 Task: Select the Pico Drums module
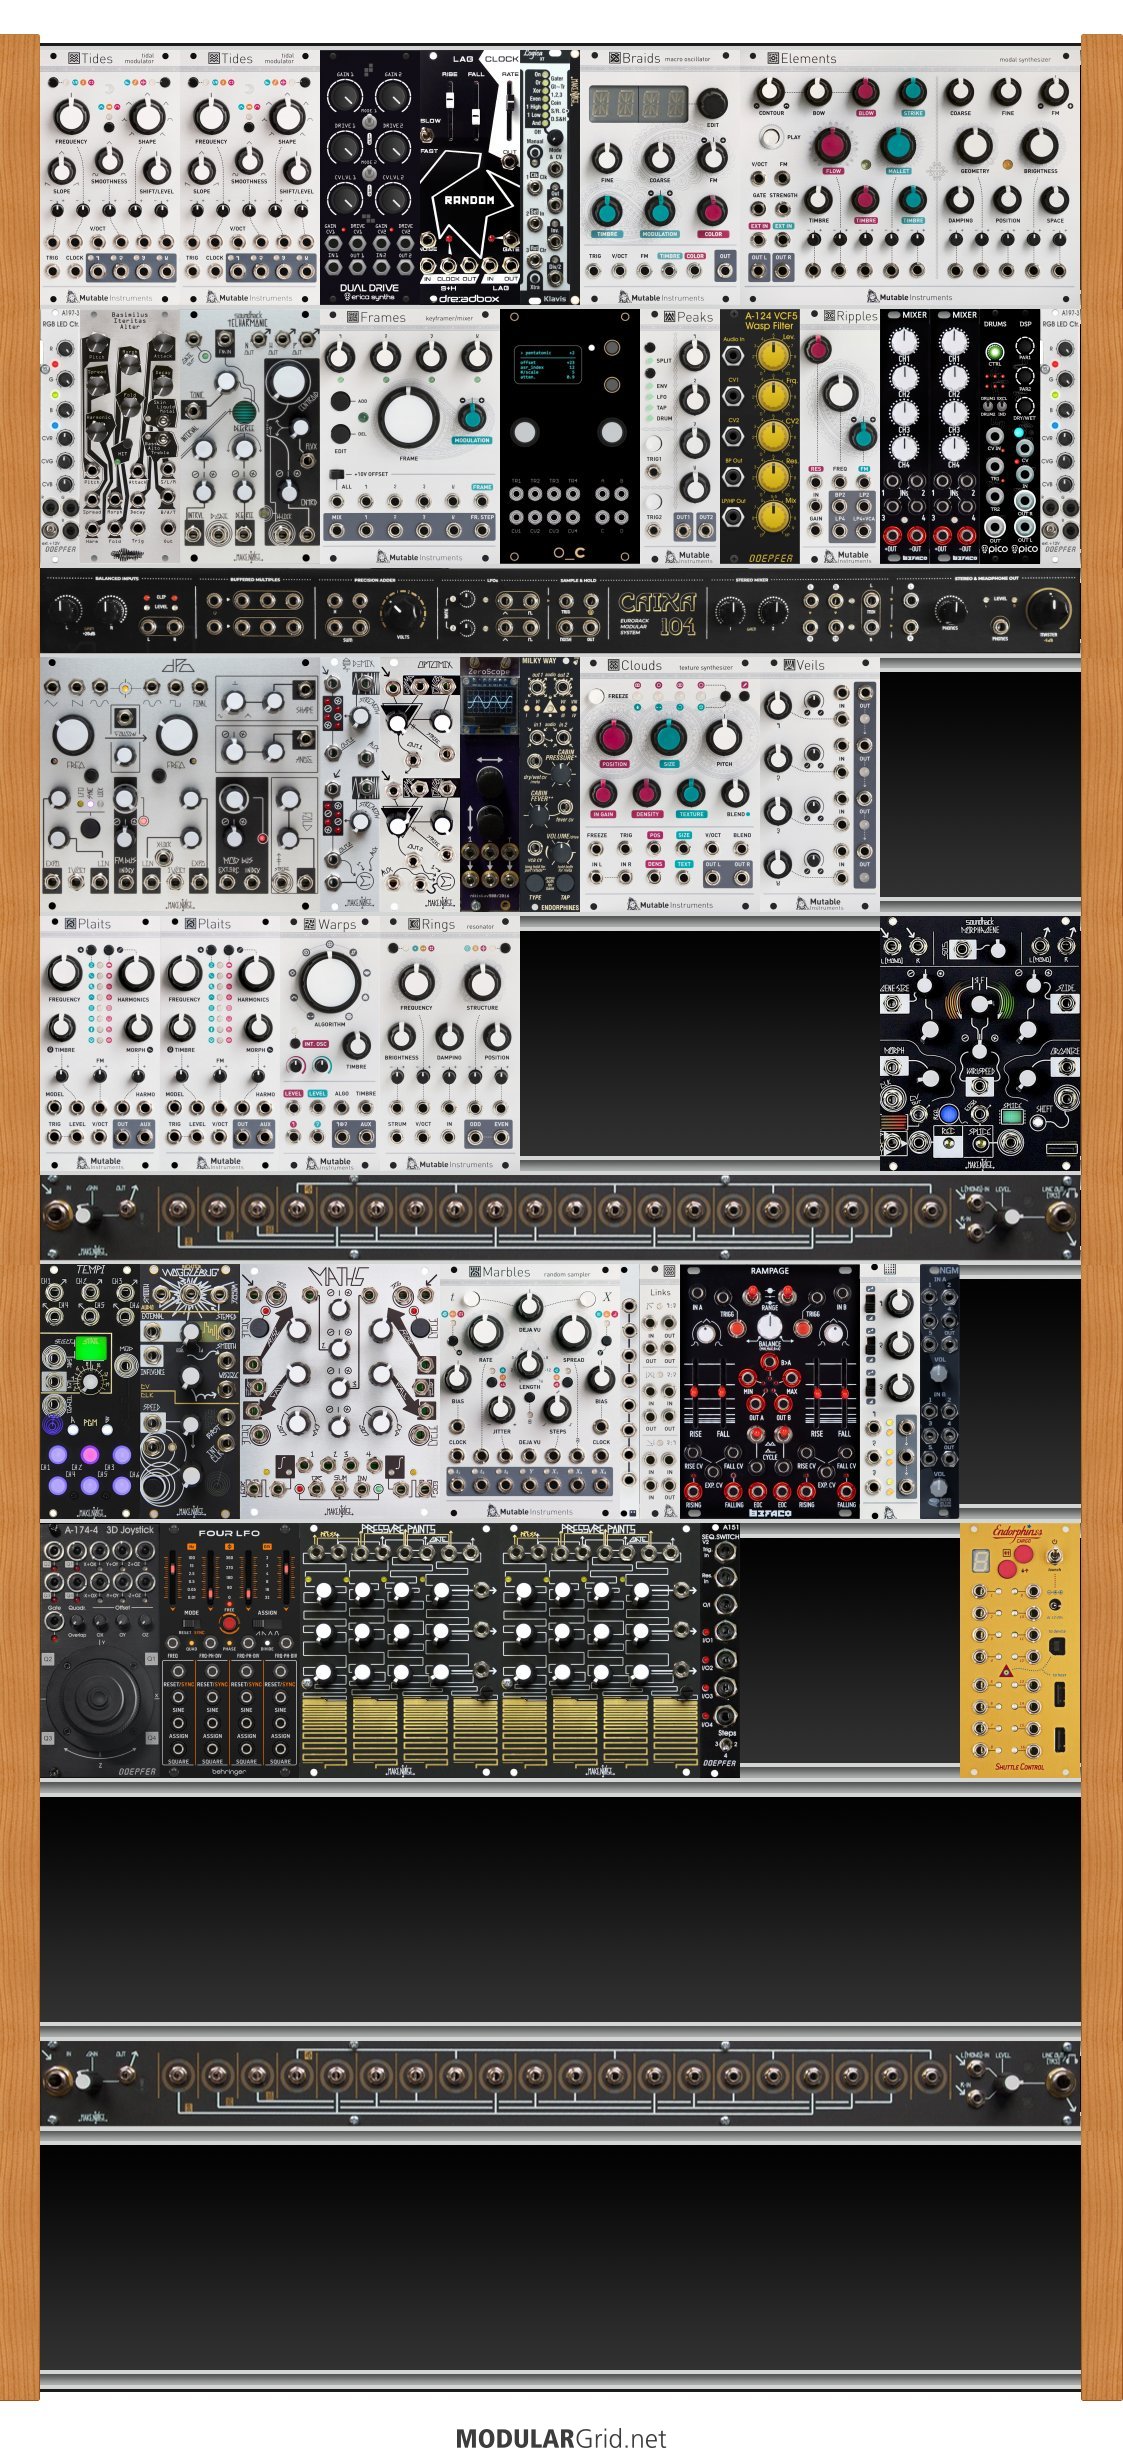click(x=995, y=436)
